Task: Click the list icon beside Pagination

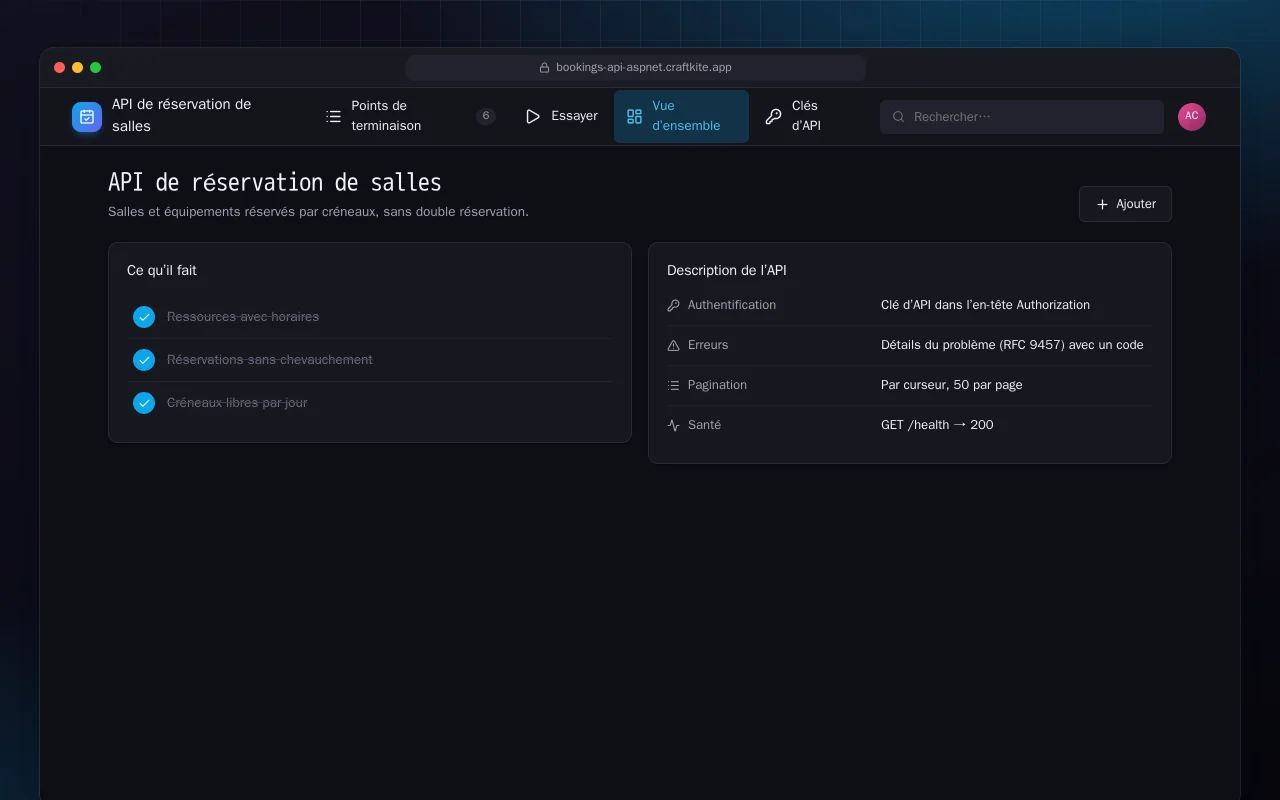Action: (x=674, y=385)
